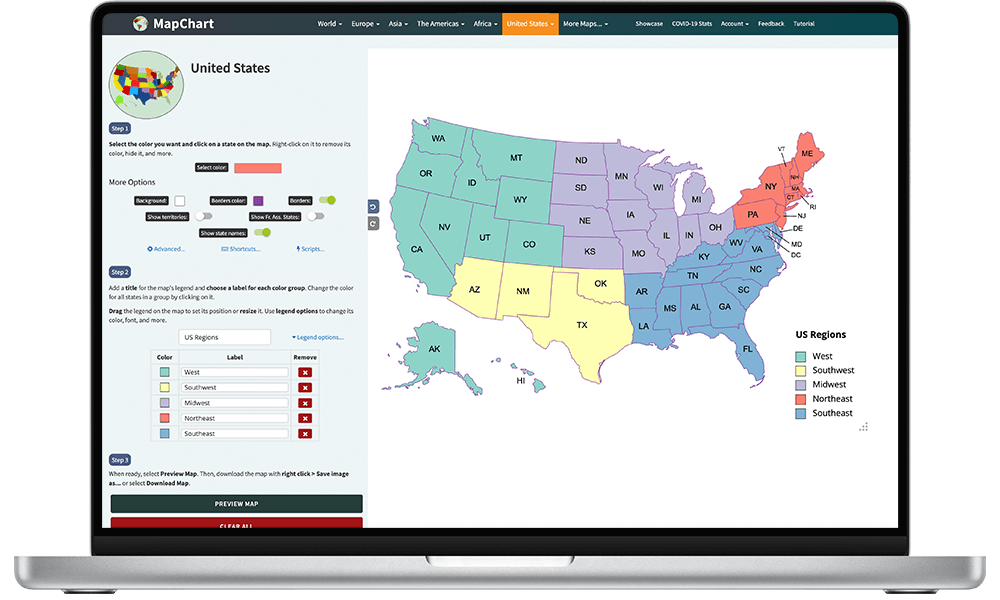
Task: Turn off the Show state names switch
Action: (x=262, y=233)
